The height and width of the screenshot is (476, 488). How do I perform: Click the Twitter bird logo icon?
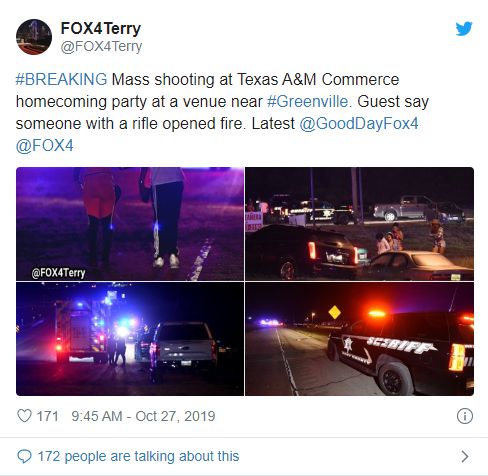pyautogui.click(x=464, y=29)
